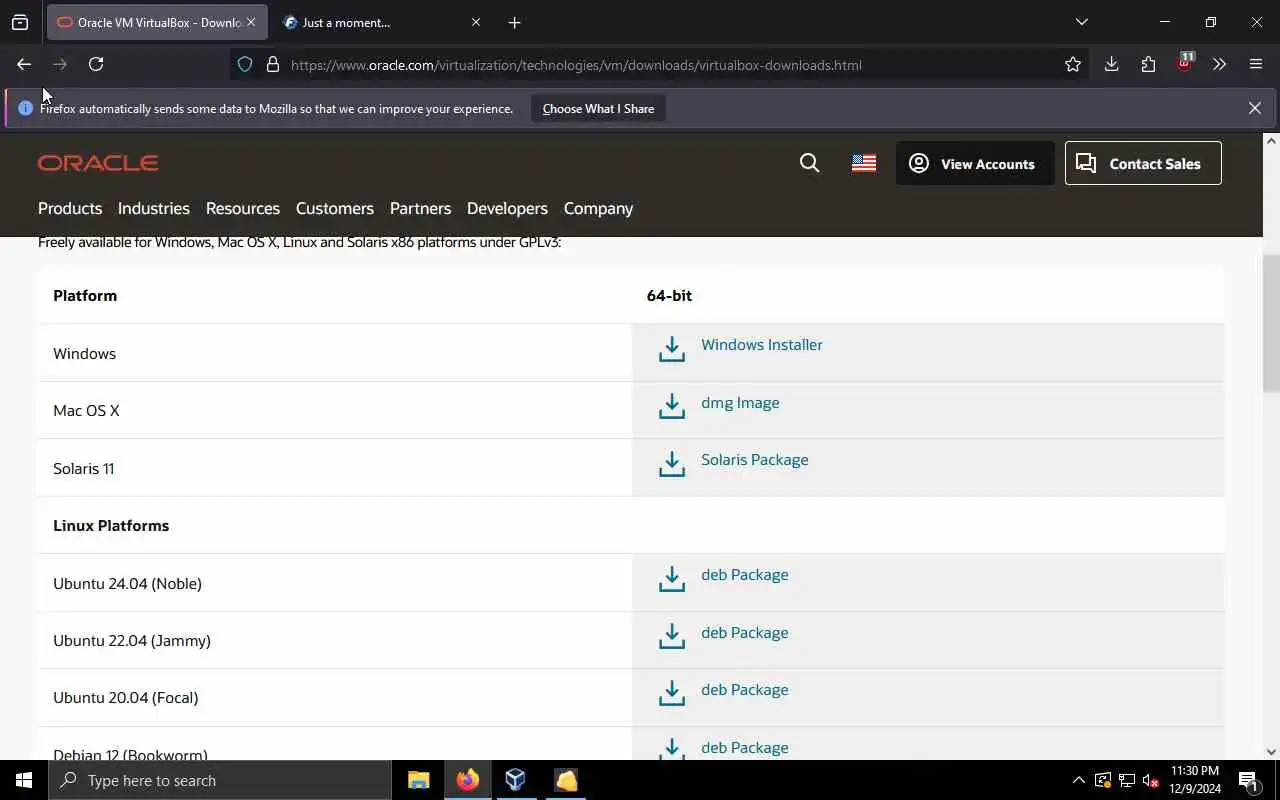Download deb Package for Ubuntu 22.04 (Jammy)
The width and height of the screenshot is (1280, 800).
745,632
